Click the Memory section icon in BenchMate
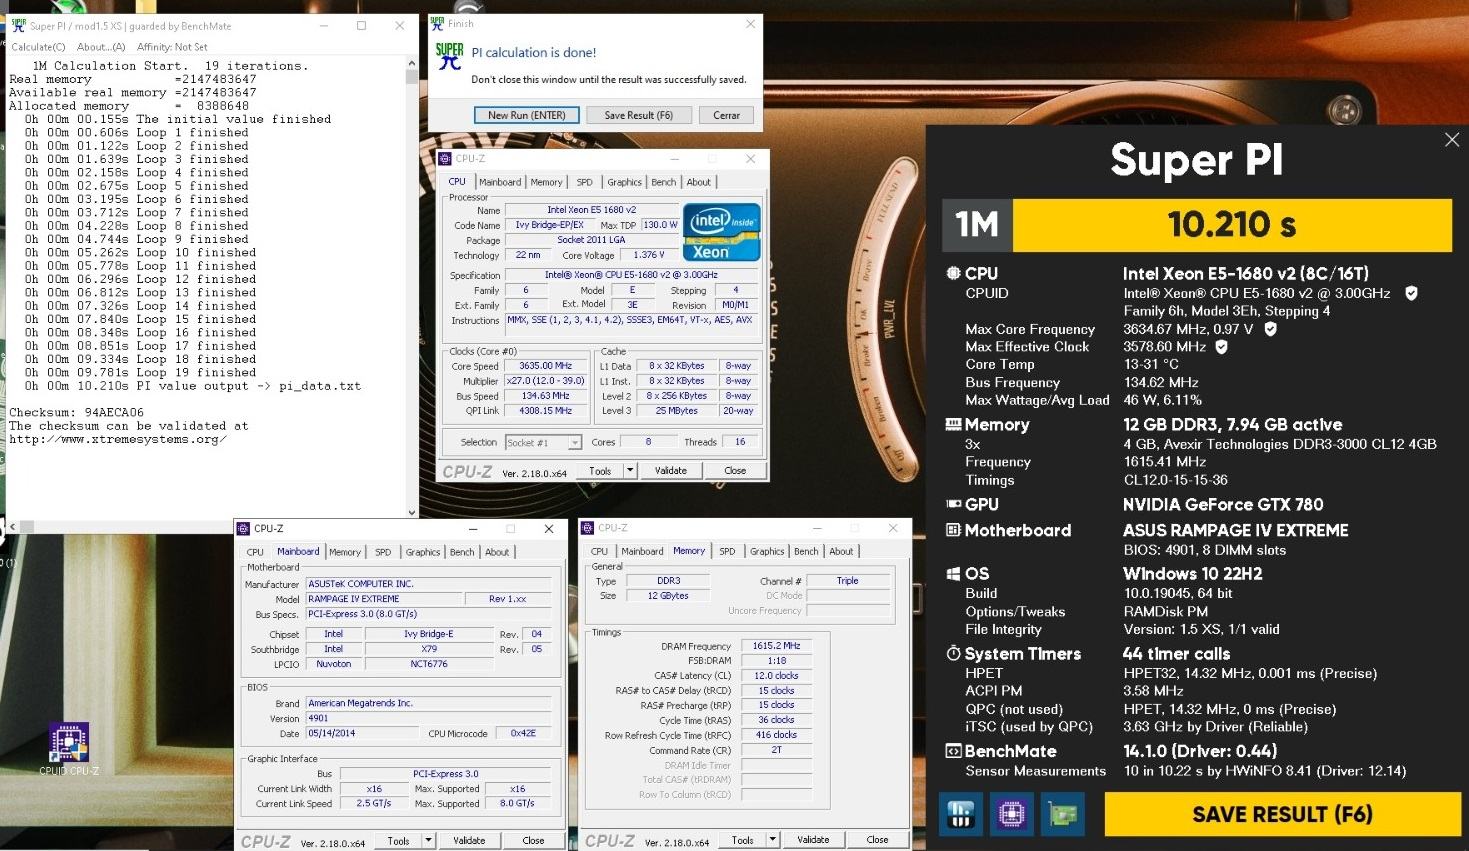Image resolution: width=1469 pixels, height=851 pixels. pos(953,424)
